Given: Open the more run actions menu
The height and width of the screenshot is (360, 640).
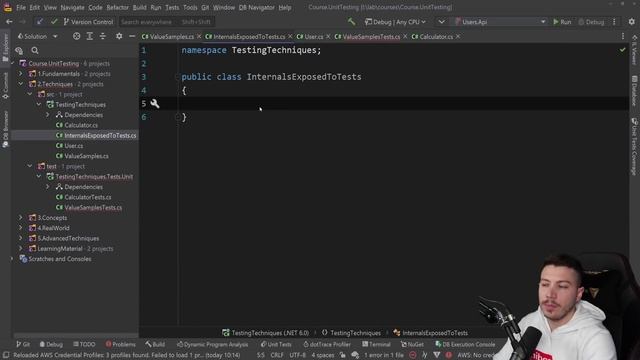Looking at the screenshot, I should point(614,22).
